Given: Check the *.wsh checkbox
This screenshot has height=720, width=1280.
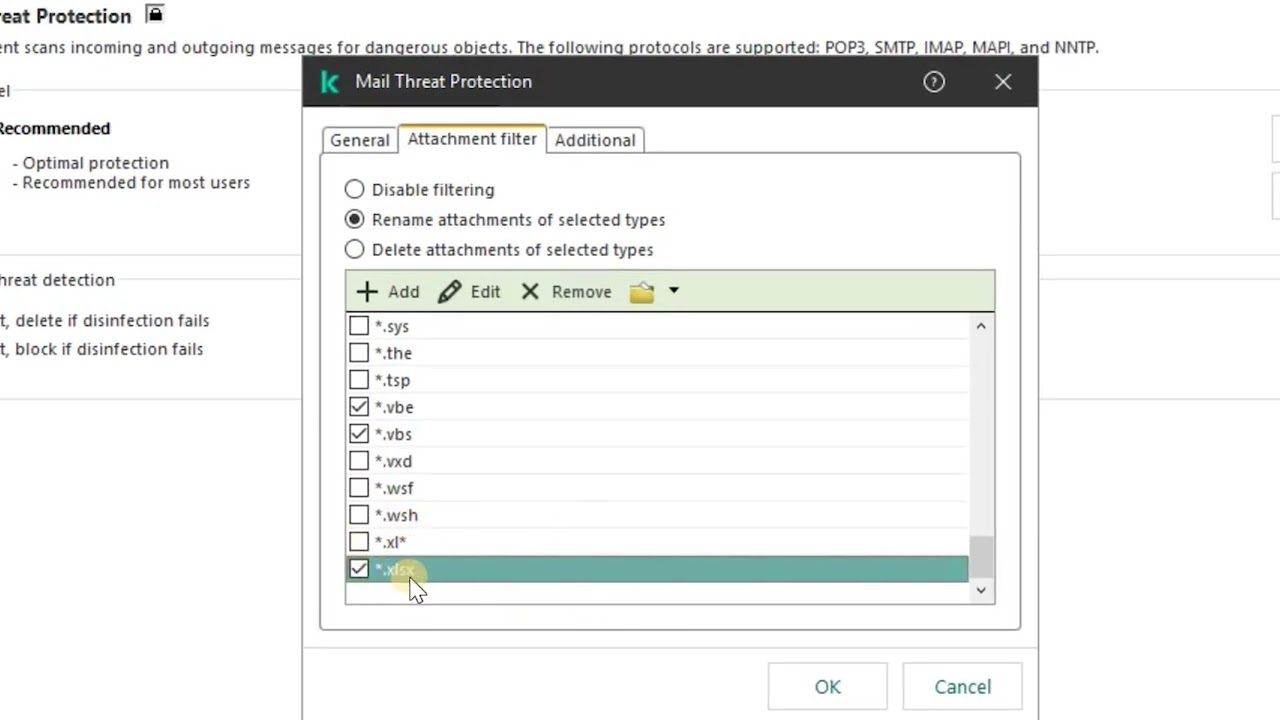Looking at the screenshot, I should pos(359,515).
